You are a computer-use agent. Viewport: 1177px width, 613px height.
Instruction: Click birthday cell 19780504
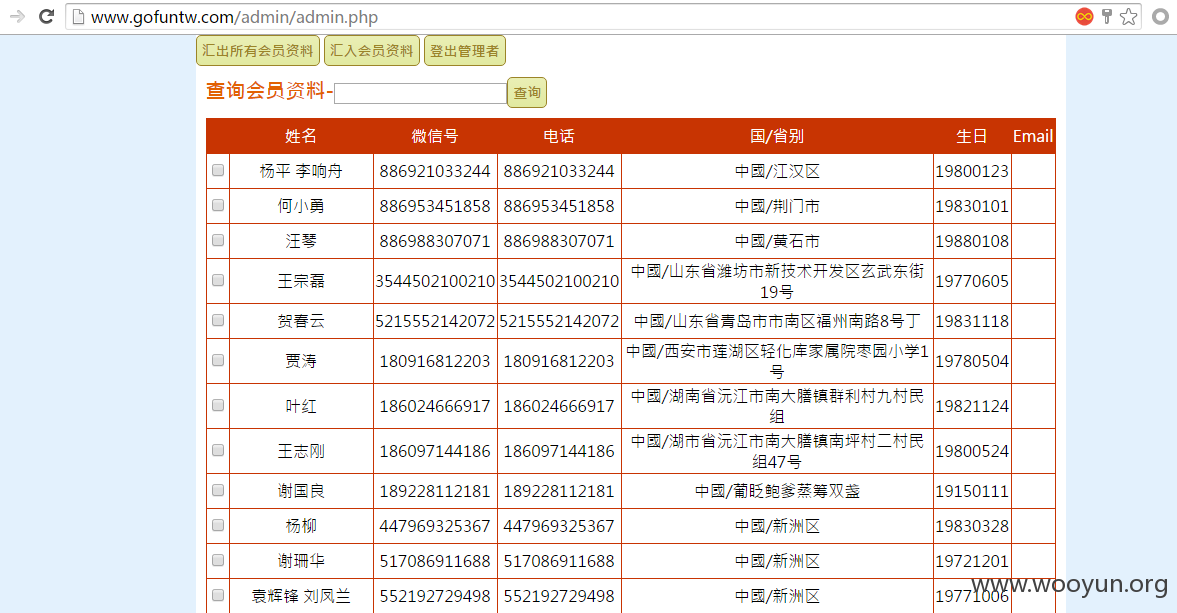click(x=972, y=361)
